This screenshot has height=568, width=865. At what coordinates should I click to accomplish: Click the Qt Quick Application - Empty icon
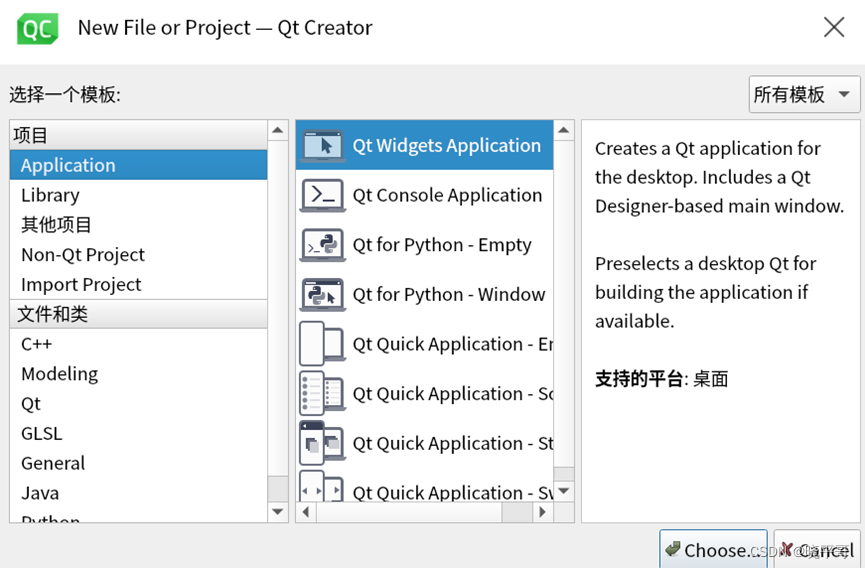[x=323, y=344]
